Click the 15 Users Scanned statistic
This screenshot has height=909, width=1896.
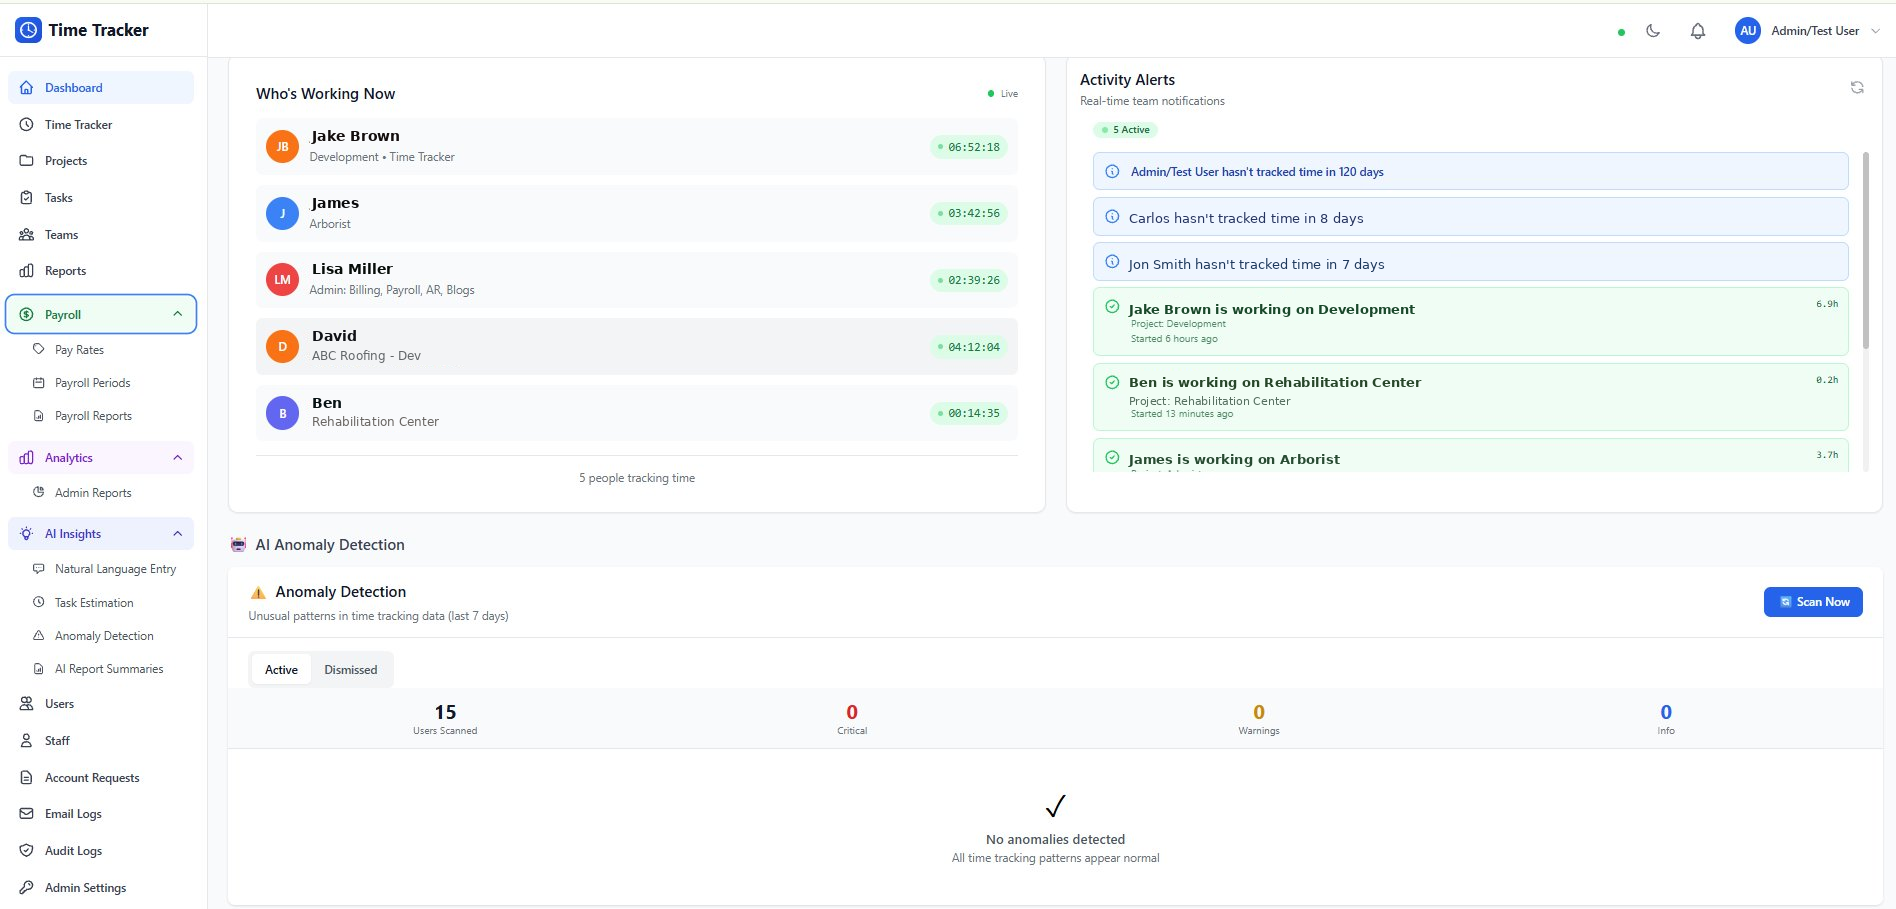(445, 718)
